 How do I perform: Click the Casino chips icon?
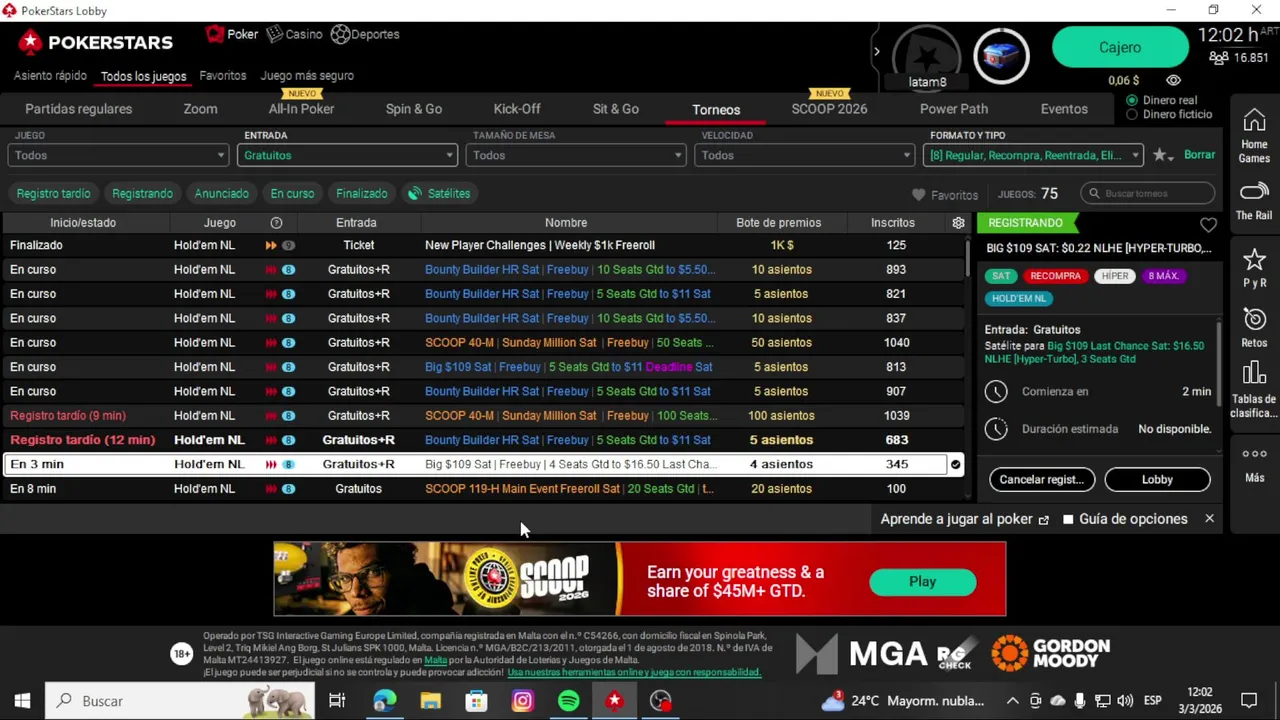pos(274,34)
